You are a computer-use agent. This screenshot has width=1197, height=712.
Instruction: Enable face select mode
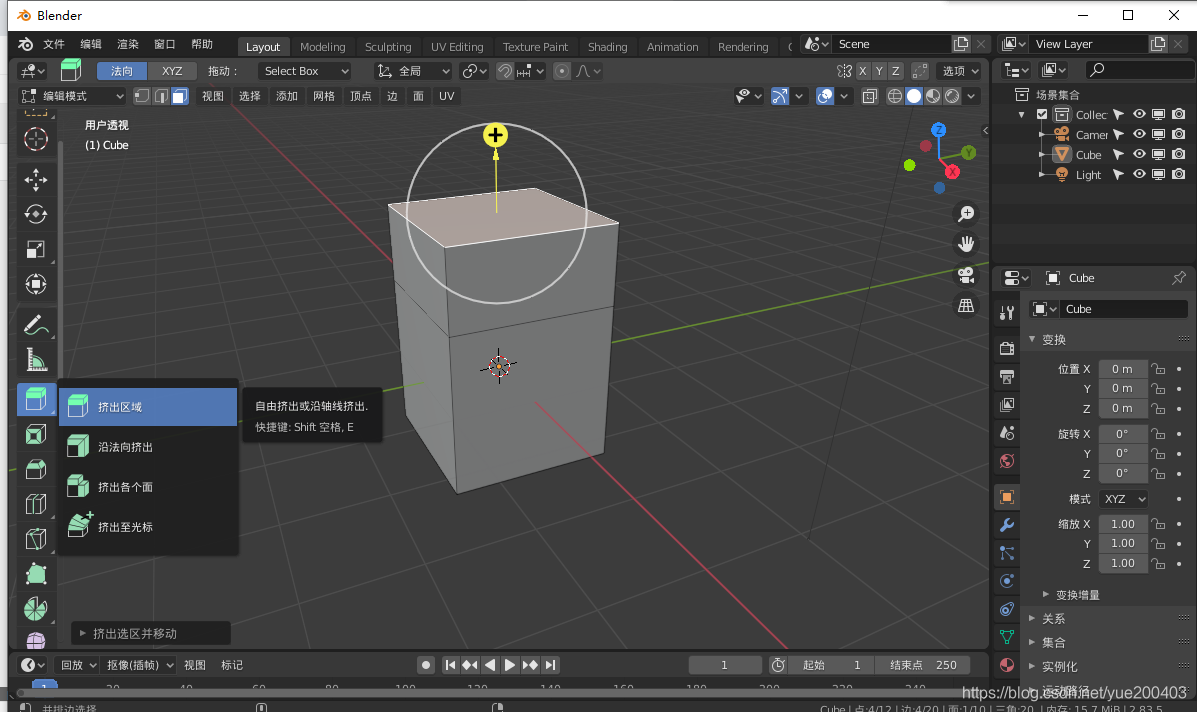pyautogui.click(x=180, y=96)
